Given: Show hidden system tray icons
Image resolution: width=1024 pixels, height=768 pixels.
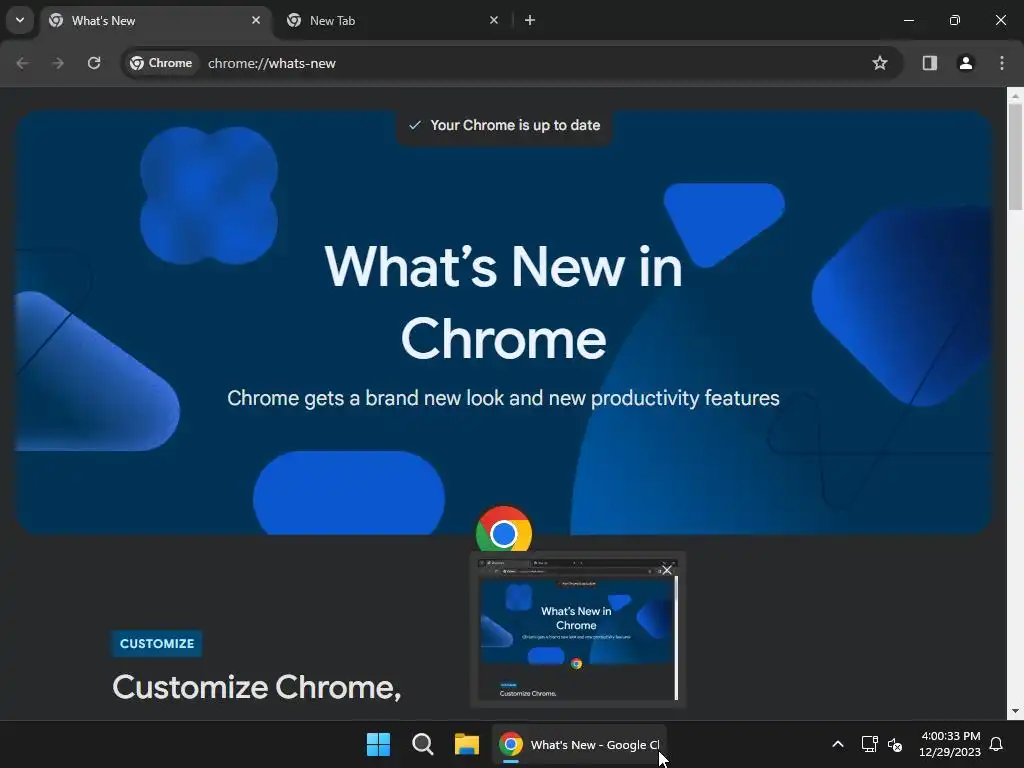Looking at the screenshot, I should coord(838,744).
